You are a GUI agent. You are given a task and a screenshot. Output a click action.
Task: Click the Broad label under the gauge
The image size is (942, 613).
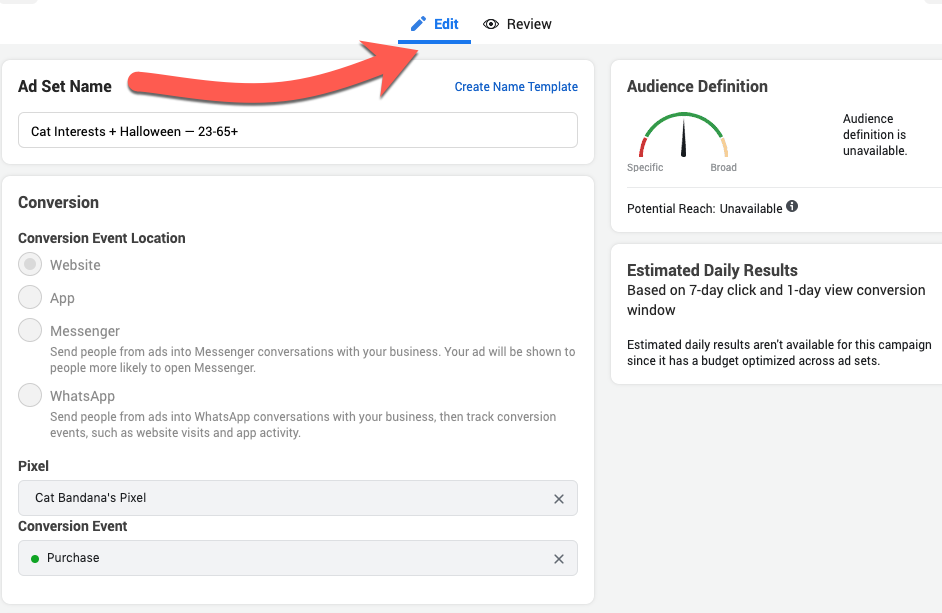point(723,168)
